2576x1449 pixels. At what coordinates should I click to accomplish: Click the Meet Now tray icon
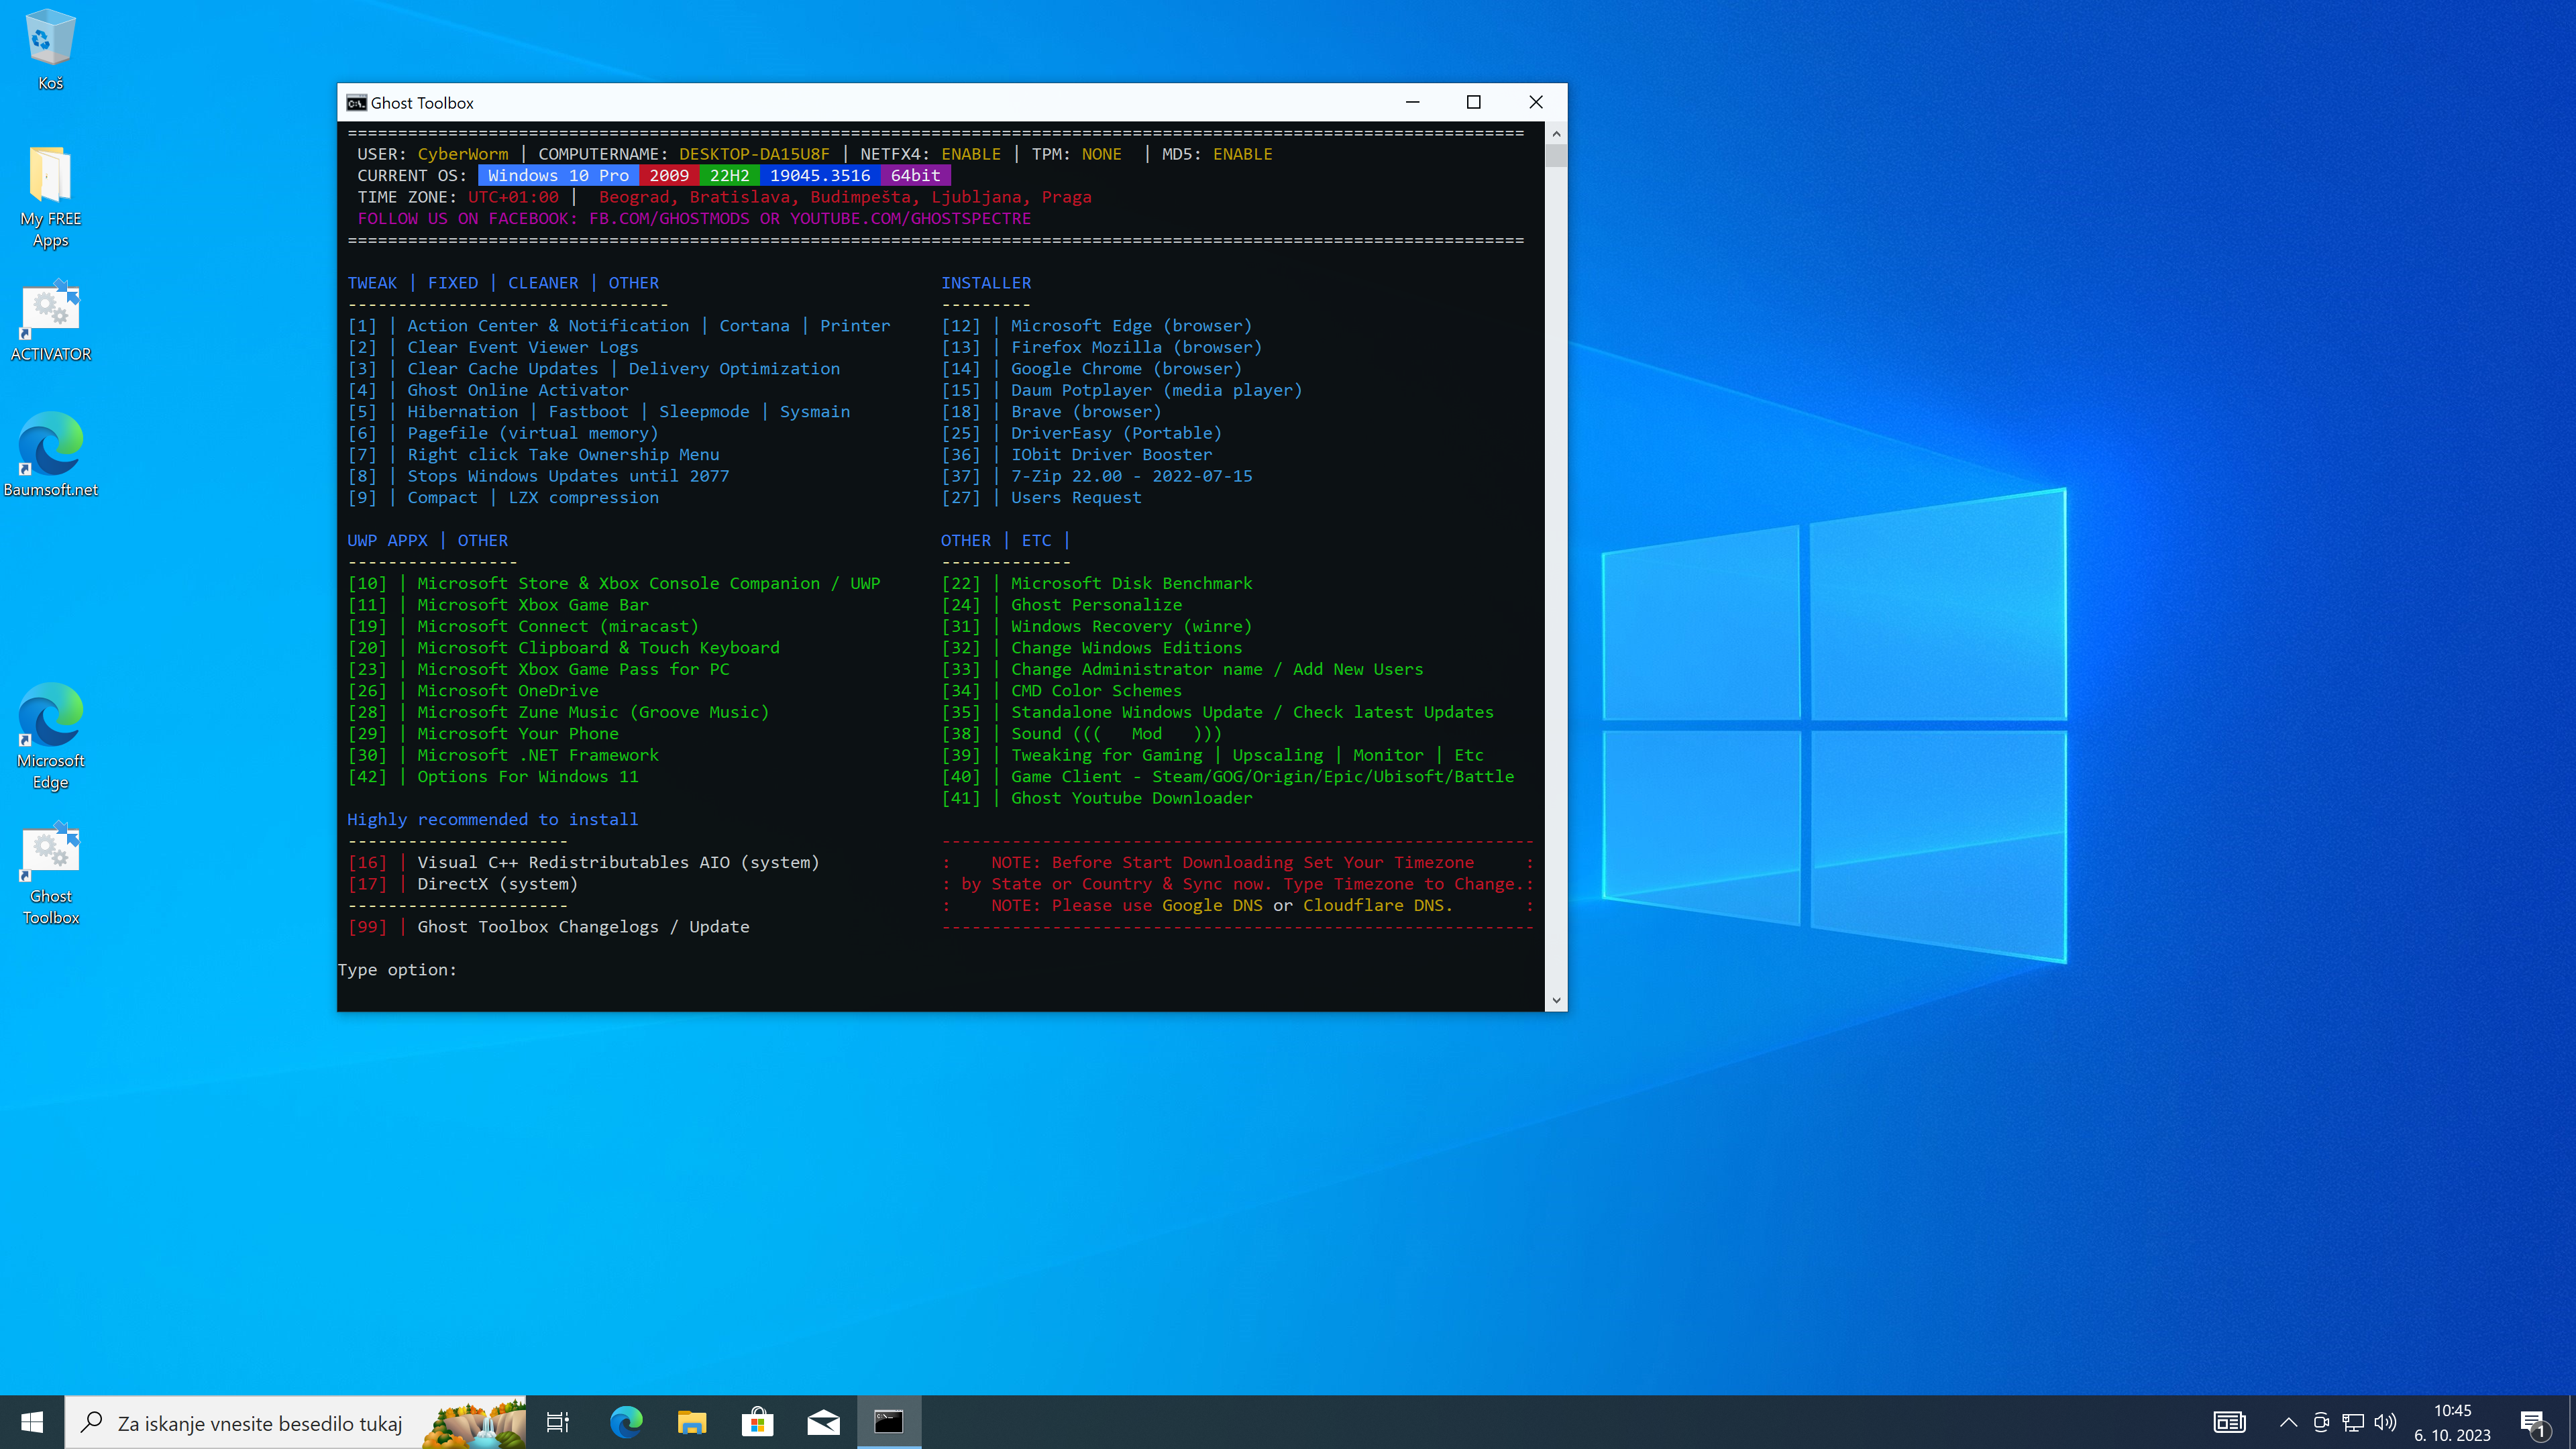coord(2321,1422)
